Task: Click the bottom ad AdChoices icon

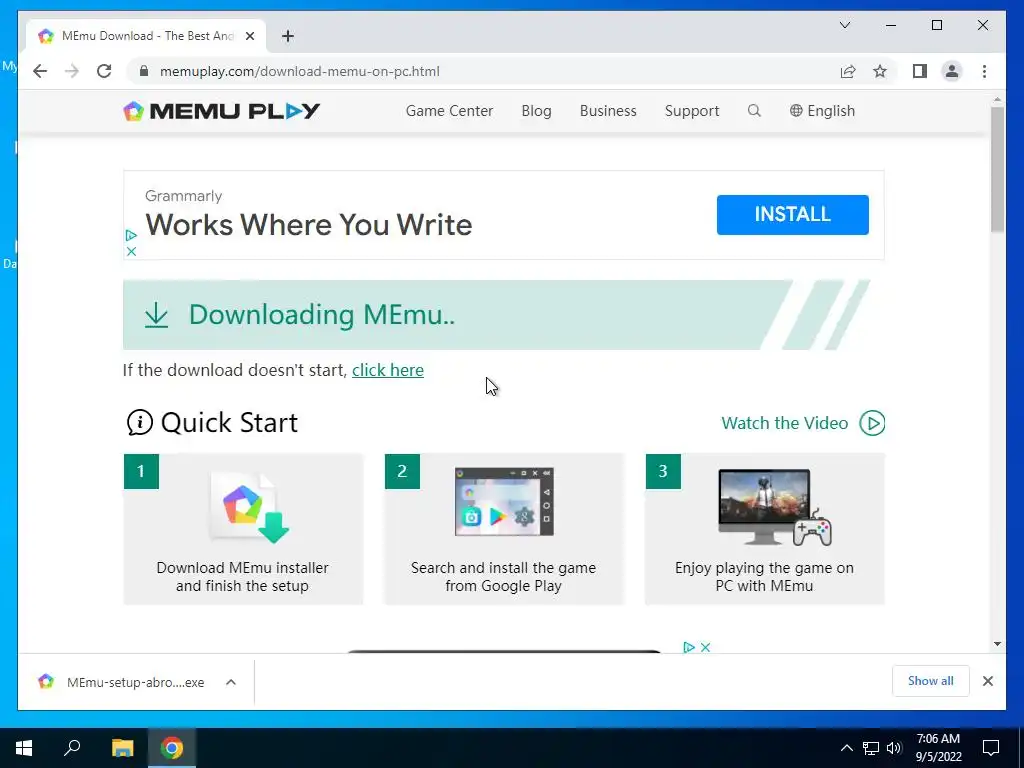Action: tap(688, 647)
